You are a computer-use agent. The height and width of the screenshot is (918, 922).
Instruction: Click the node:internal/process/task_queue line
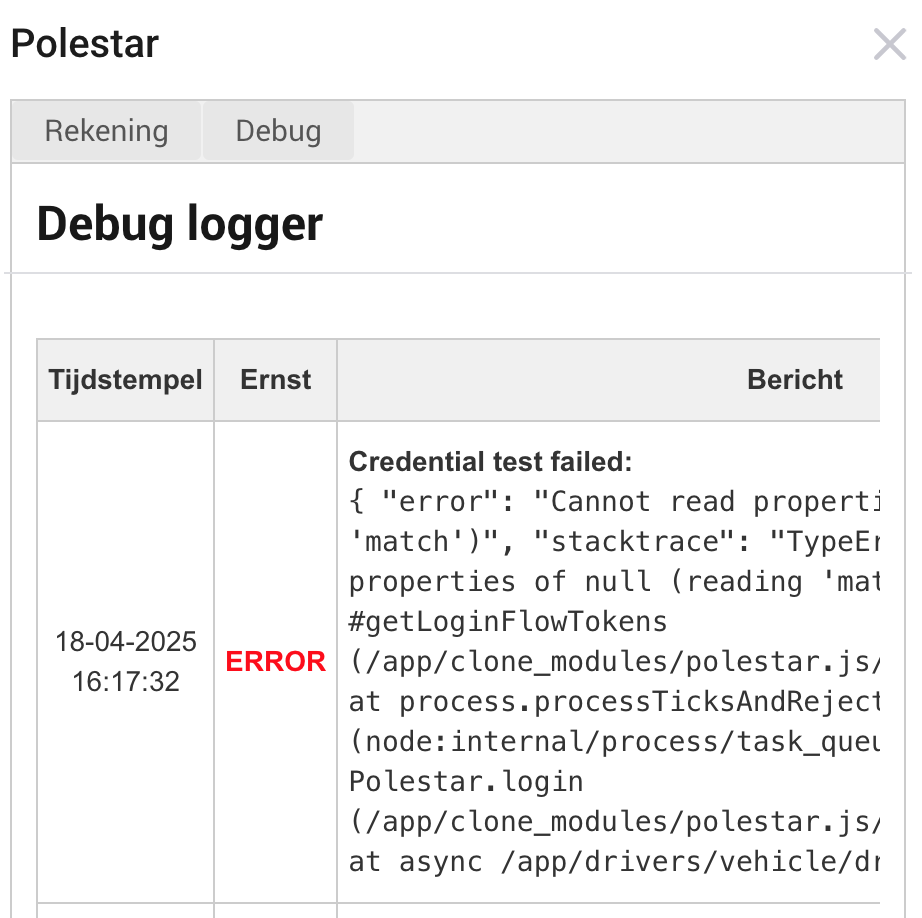615,742
